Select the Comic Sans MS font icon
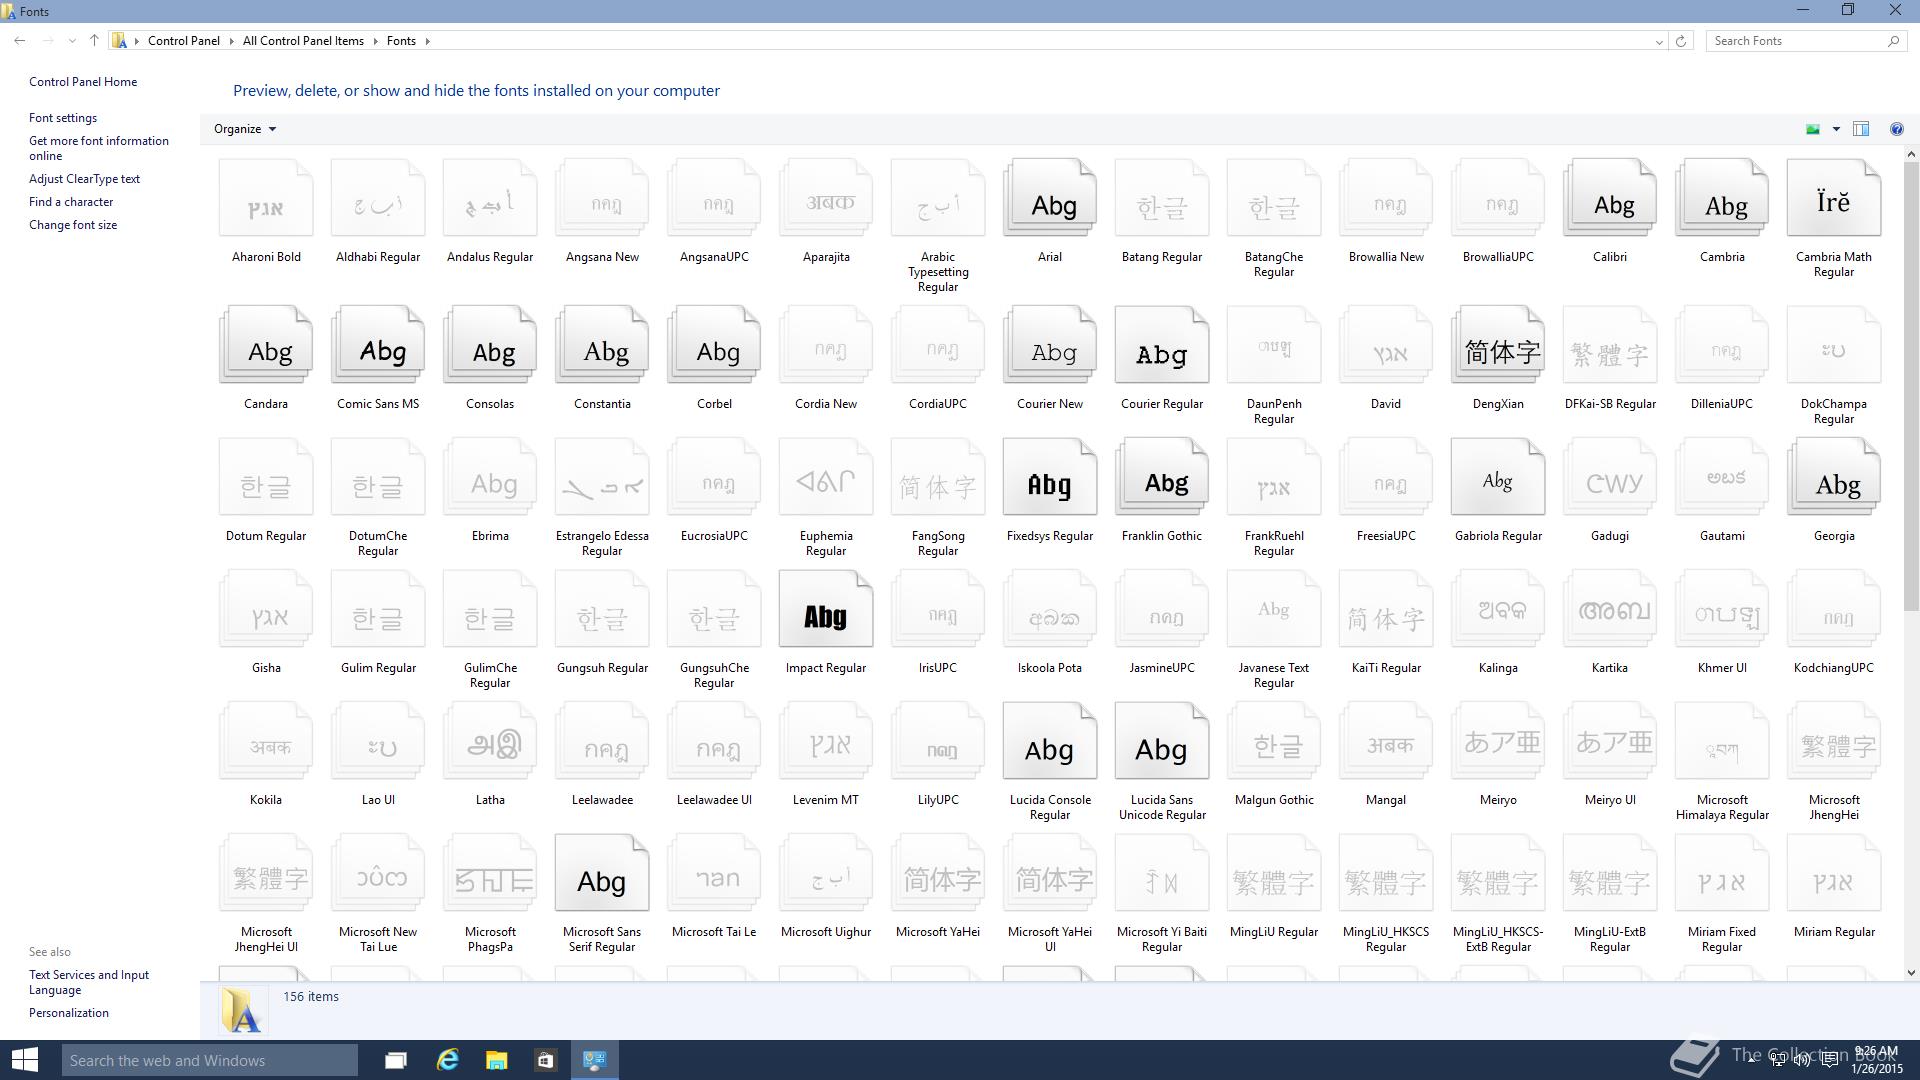This screenshot has width=1920, height=1080. pos(378,345)
